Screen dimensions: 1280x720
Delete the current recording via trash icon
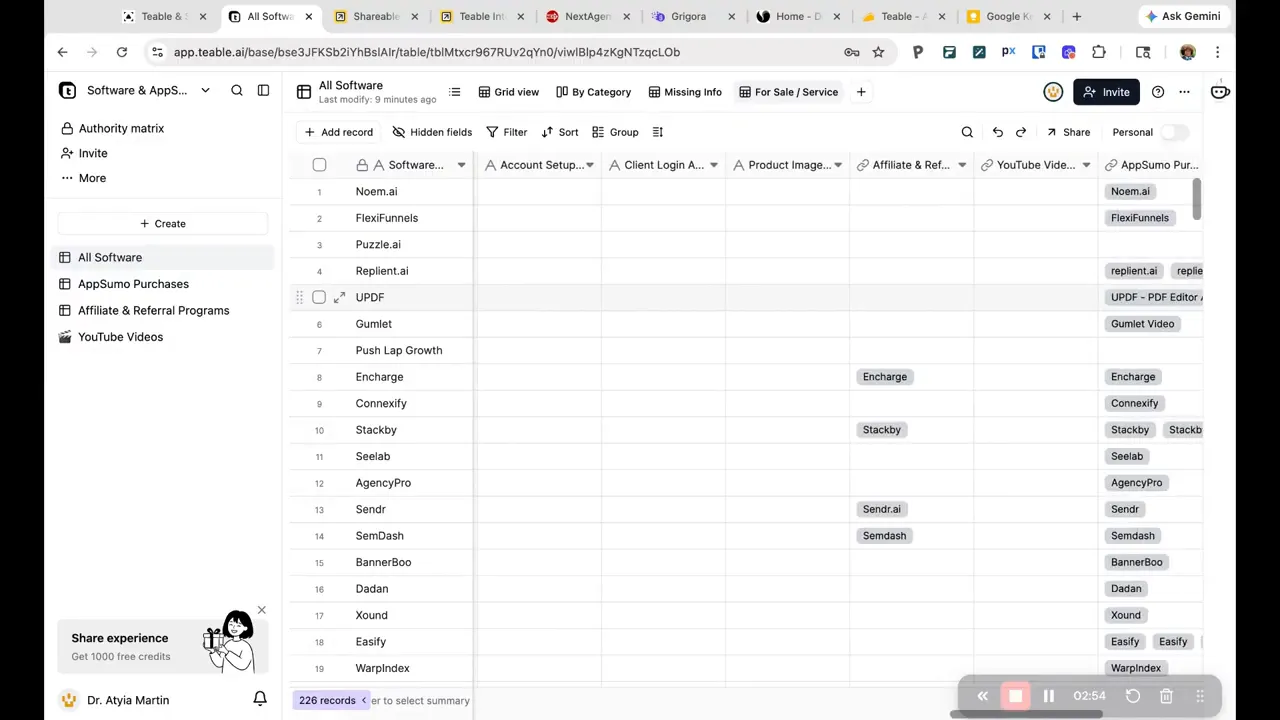point(1166,695)
